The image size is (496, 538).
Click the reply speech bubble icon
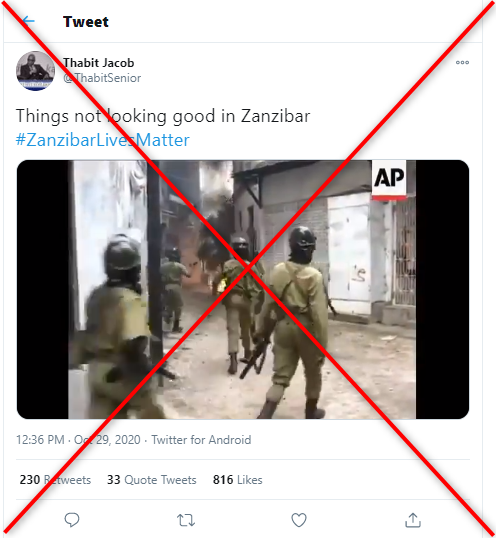72,520
